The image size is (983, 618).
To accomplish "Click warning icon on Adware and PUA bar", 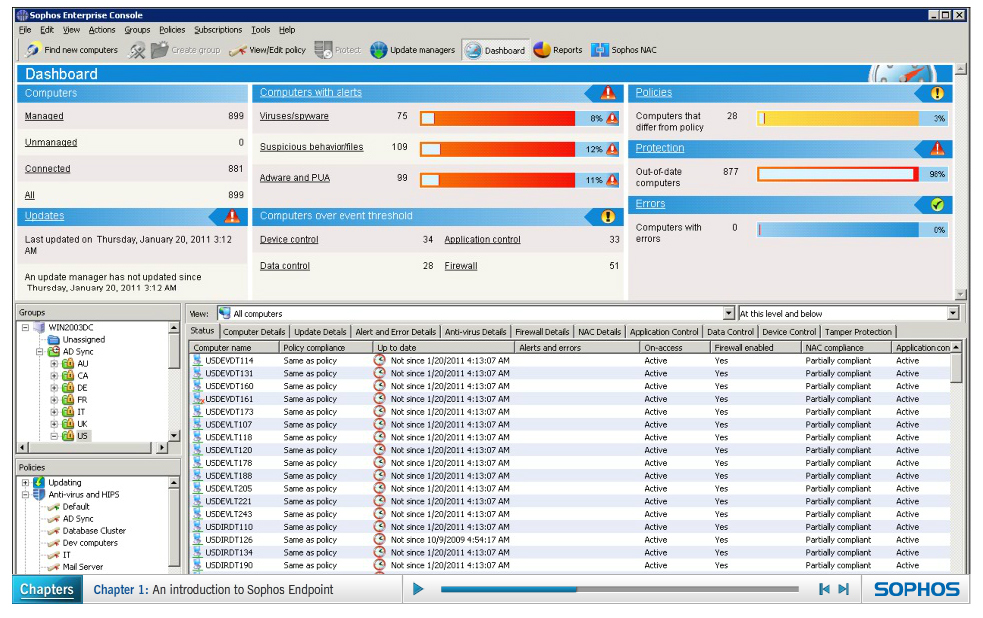I will coord(612,180).
